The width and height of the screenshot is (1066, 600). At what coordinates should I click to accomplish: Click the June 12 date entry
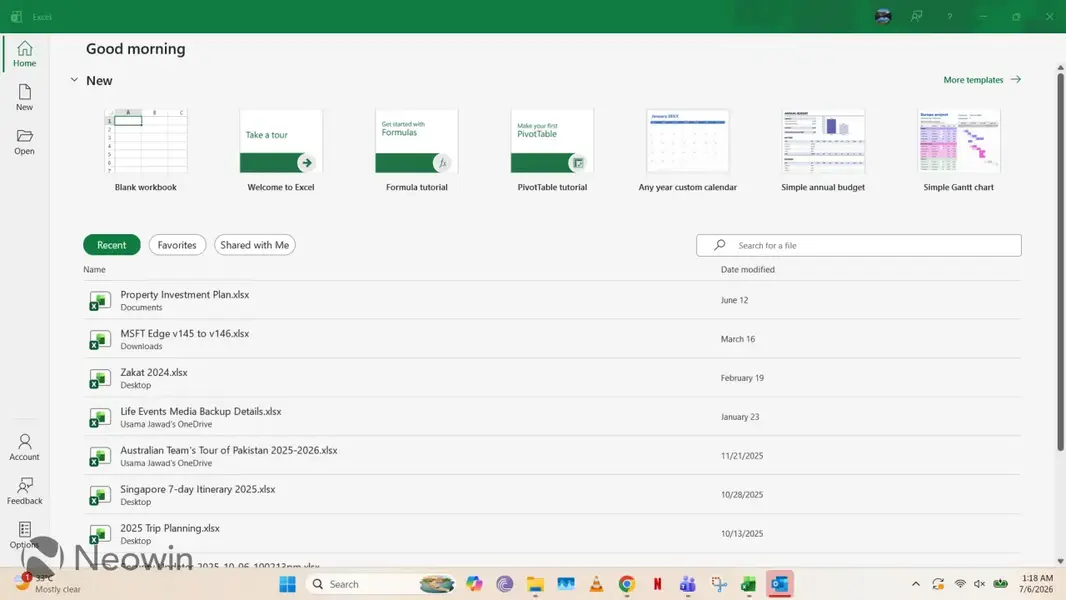click(734, 300)
